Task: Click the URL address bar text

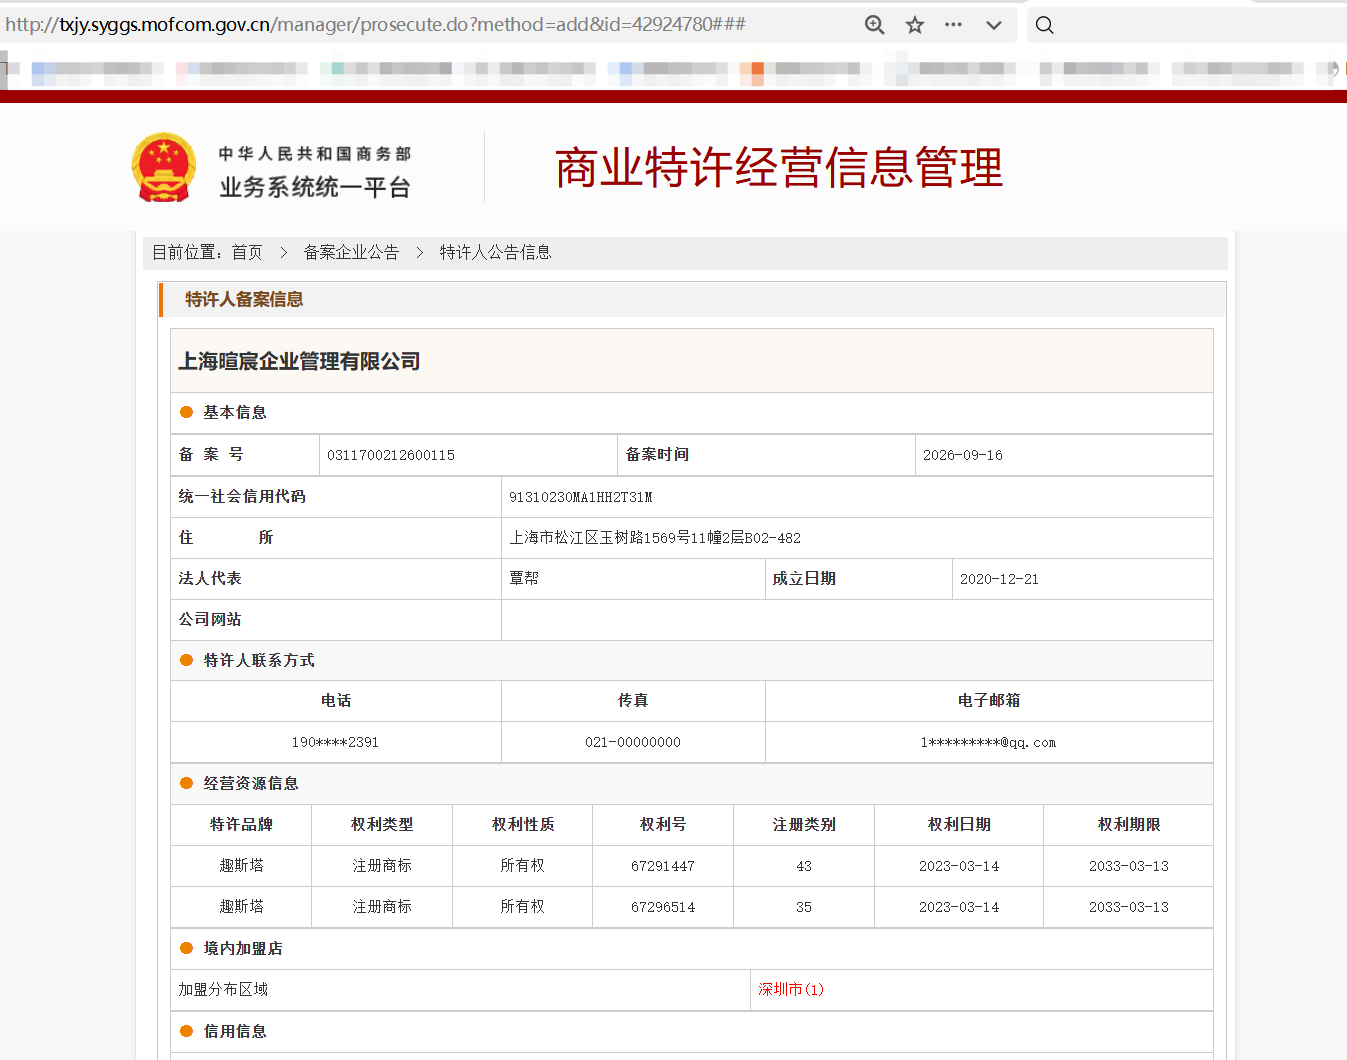Action: pyautogui.click(x=375, y=24)
